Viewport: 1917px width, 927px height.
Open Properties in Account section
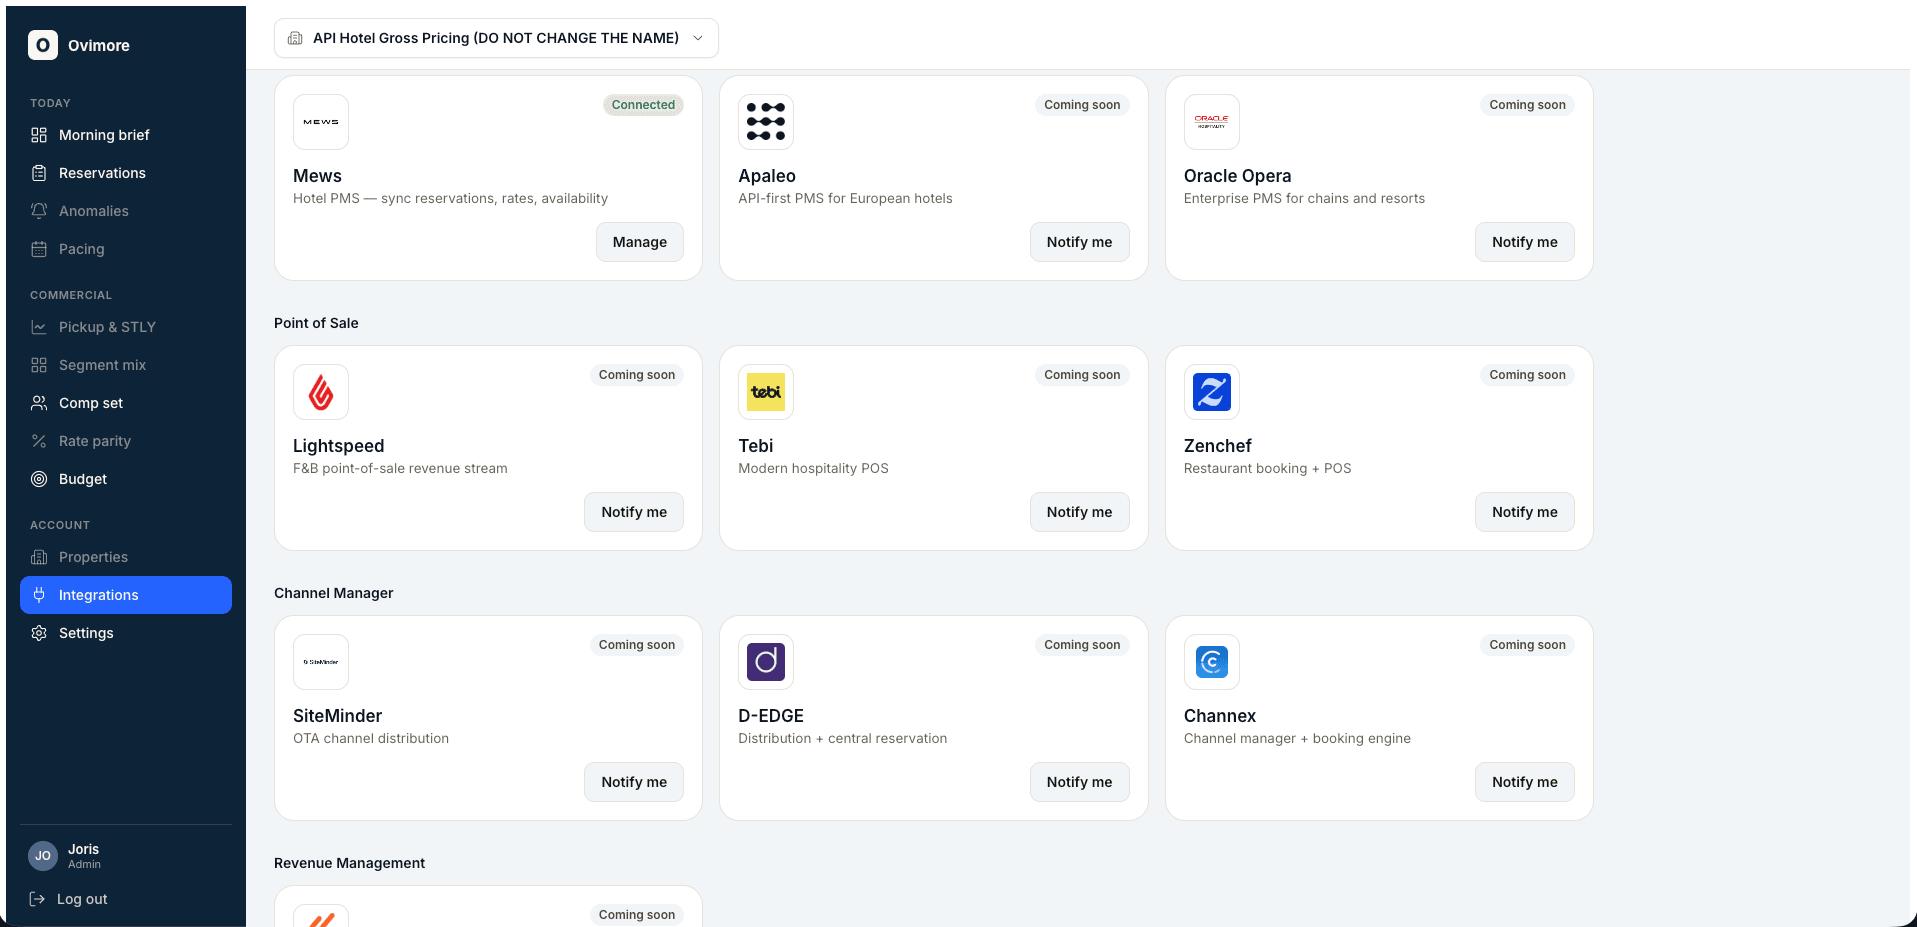pyautogui.click(x=126, y=557)
